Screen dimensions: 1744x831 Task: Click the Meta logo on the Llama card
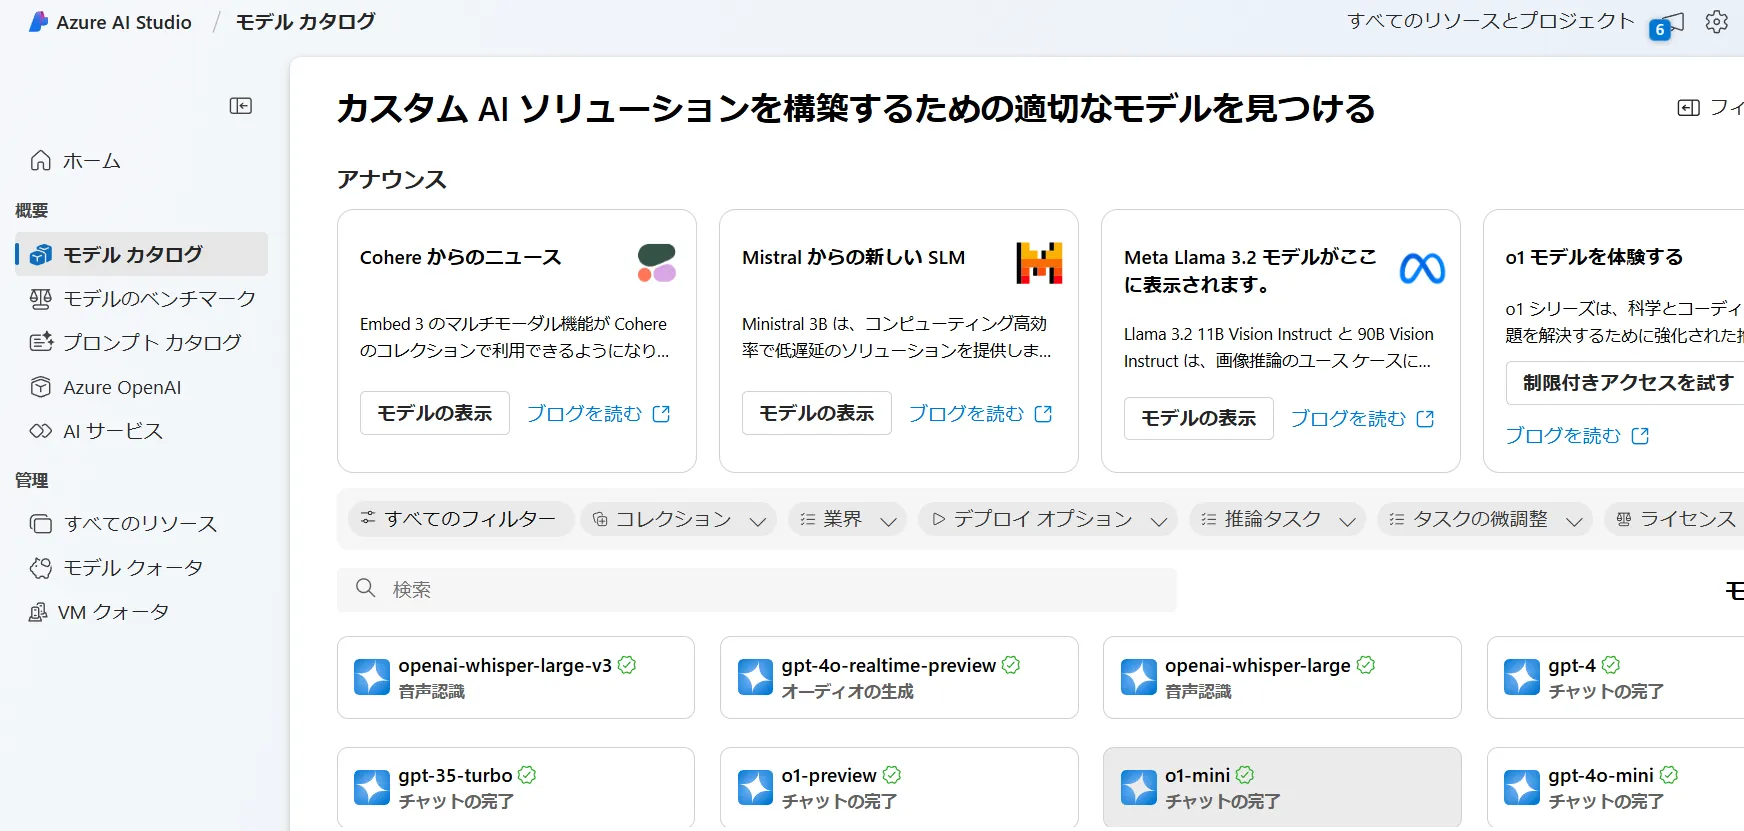[1422, 268]
